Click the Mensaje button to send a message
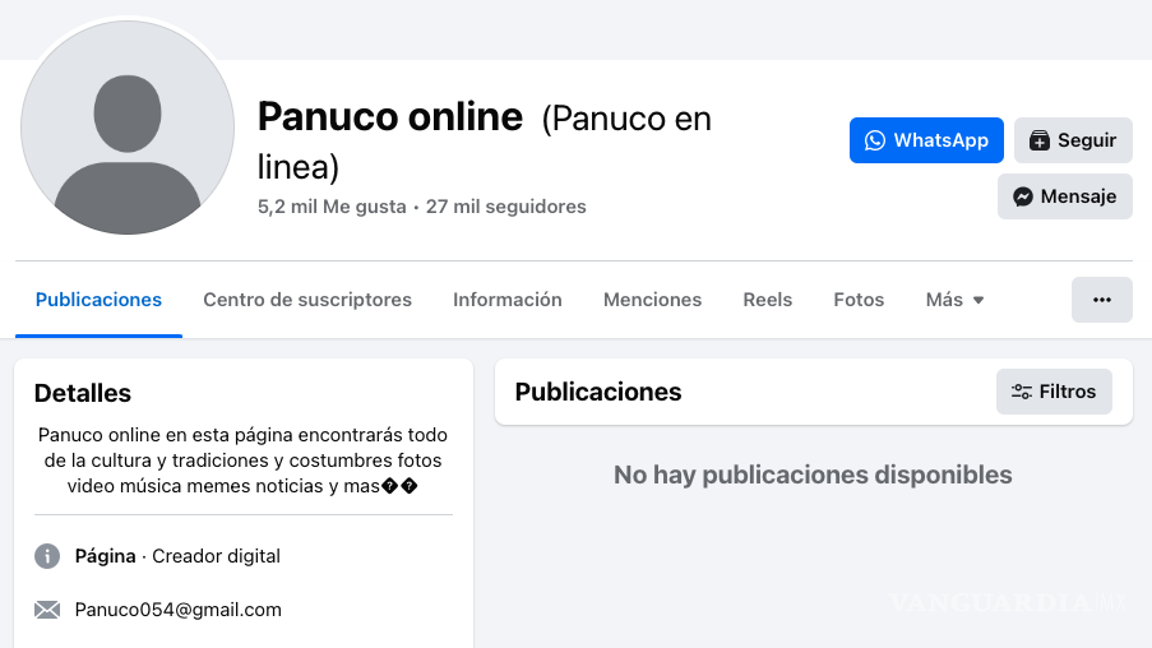1152x648 pixels. (x=1065, y=196)
